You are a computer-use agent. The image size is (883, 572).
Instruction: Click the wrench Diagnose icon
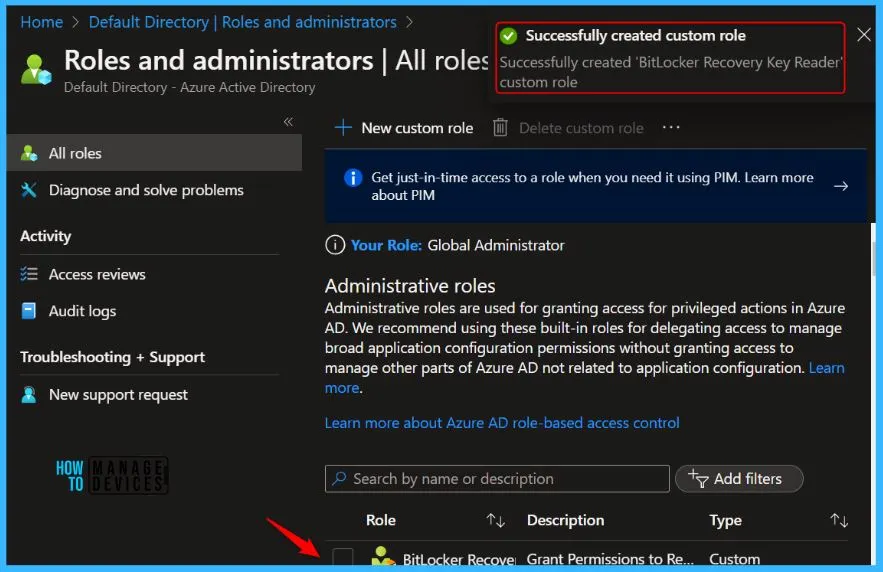29,190
